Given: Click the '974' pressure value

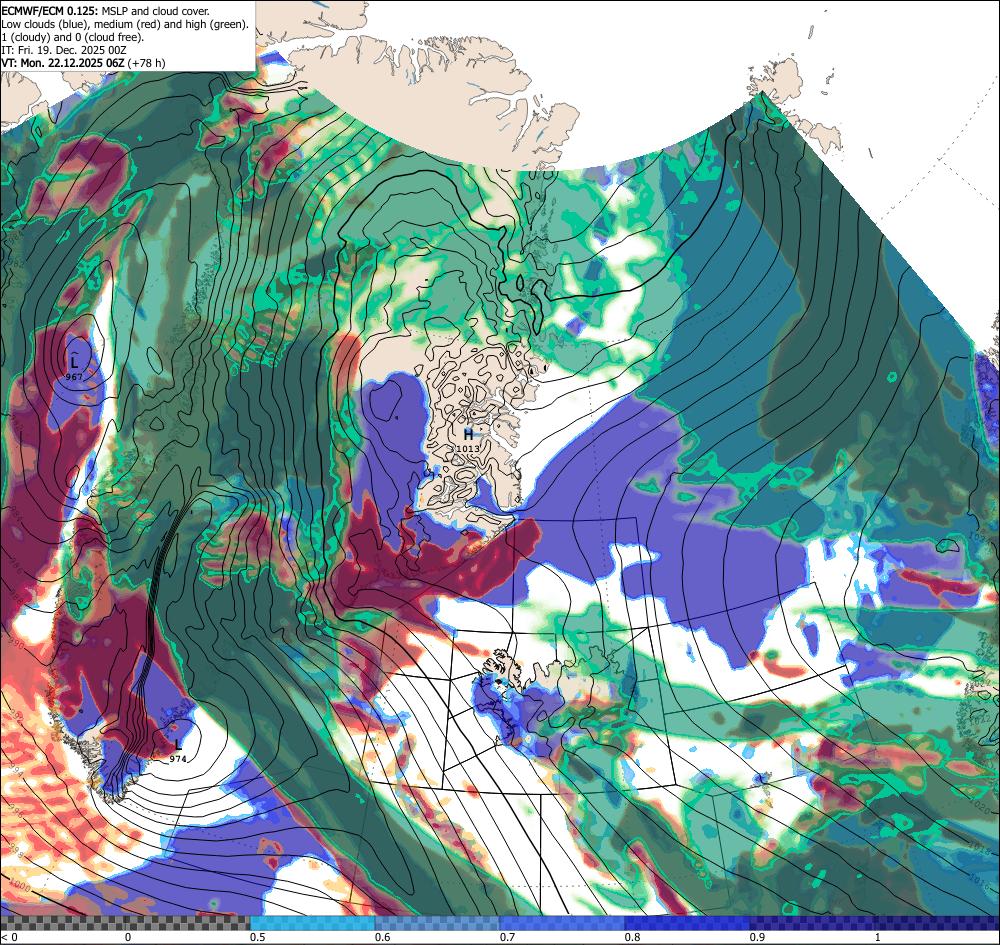Looking at the screenshot, I should point(178,759).
